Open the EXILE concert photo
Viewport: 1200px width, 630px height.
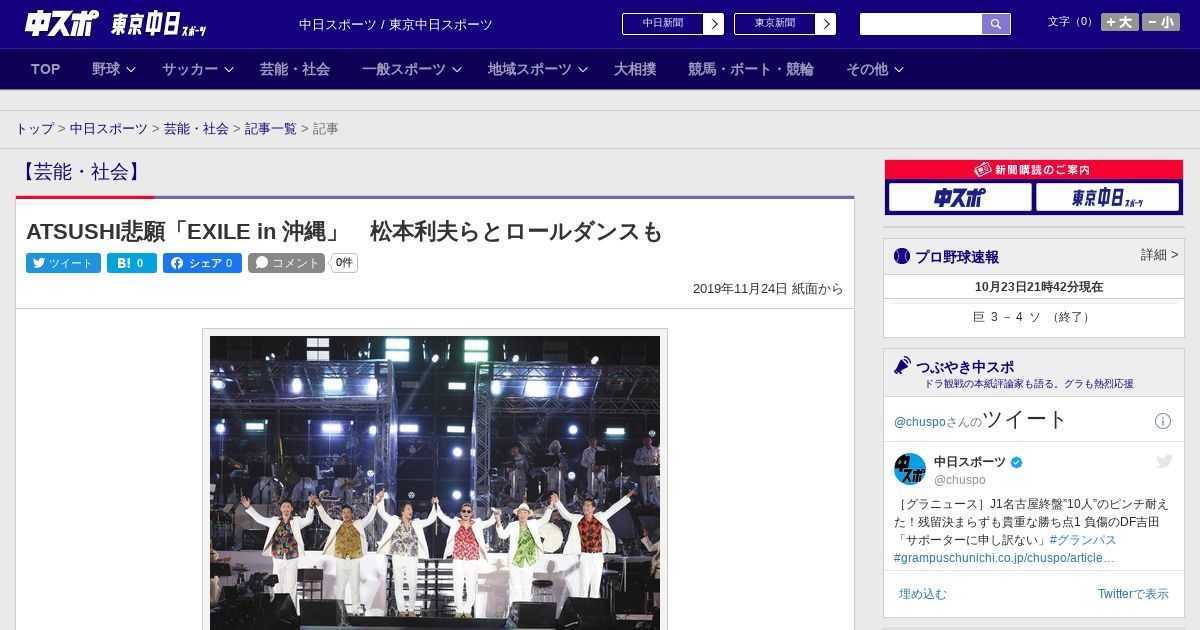[x=435, y=482]
